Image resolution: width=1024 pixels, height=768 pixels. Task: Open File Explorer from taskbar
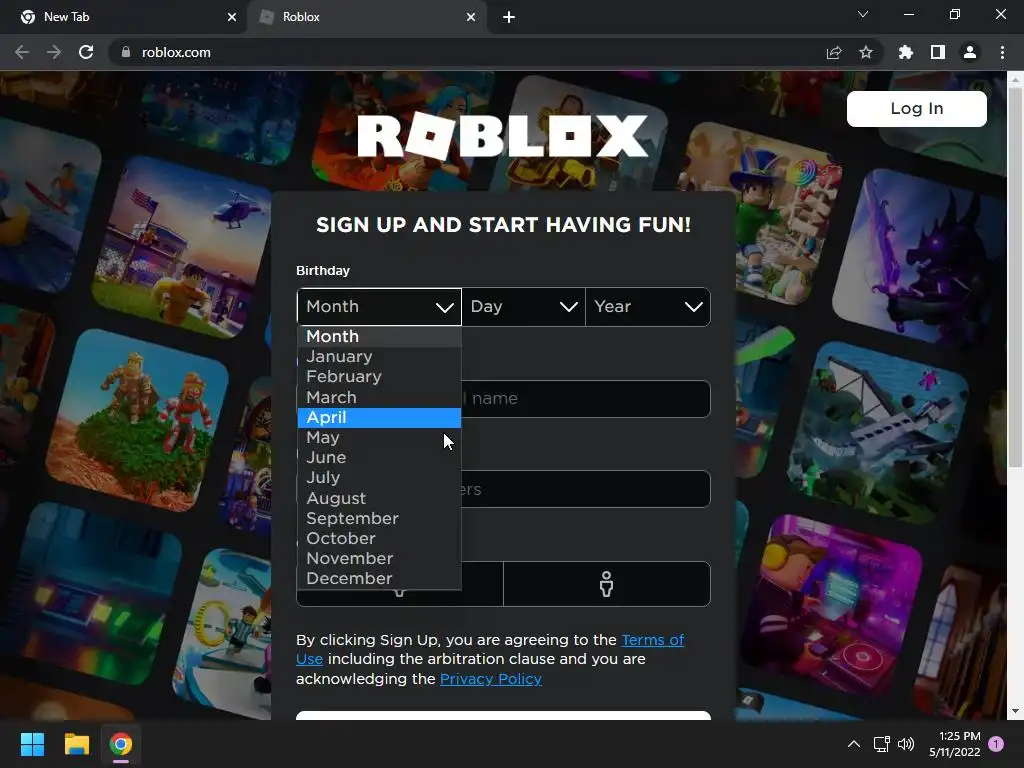(x=76, y=744)
